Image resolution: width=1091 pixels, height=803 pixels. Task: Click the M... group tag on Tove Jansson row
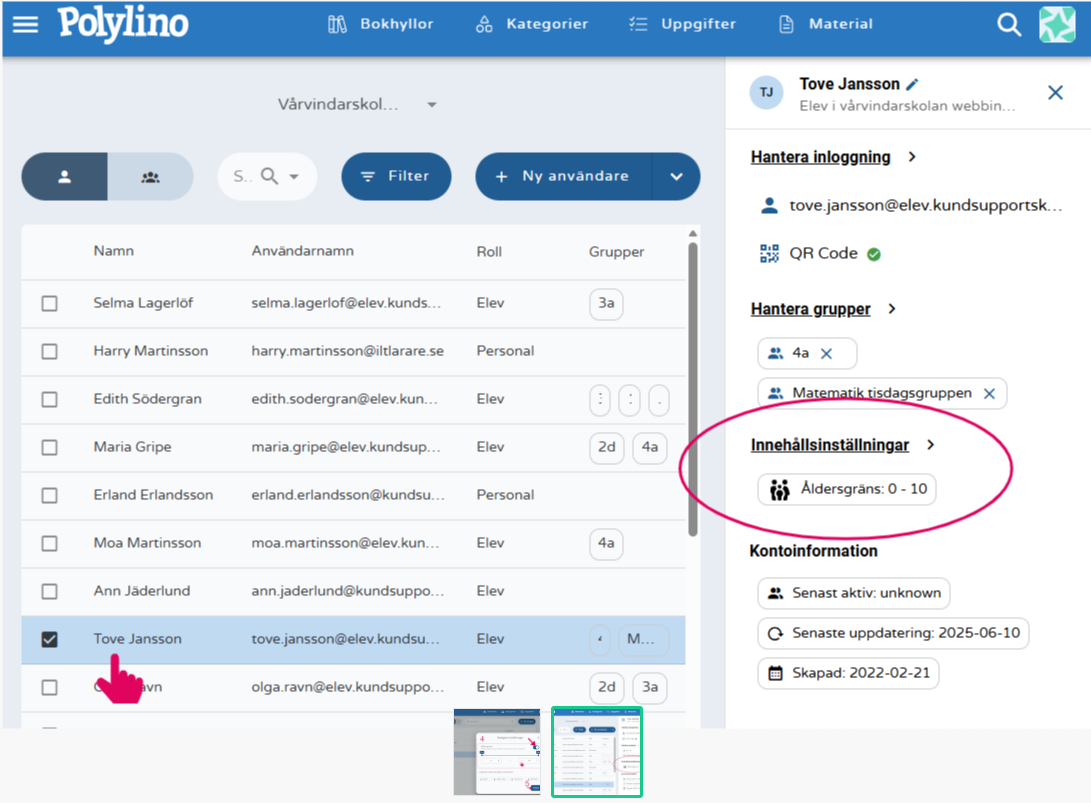644,639
